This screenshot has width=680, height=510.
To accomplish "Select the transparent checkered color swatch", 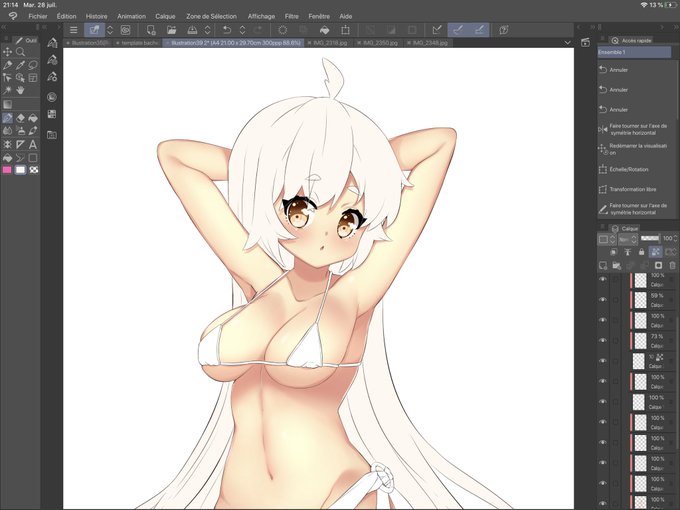I will tap(33, 170).
